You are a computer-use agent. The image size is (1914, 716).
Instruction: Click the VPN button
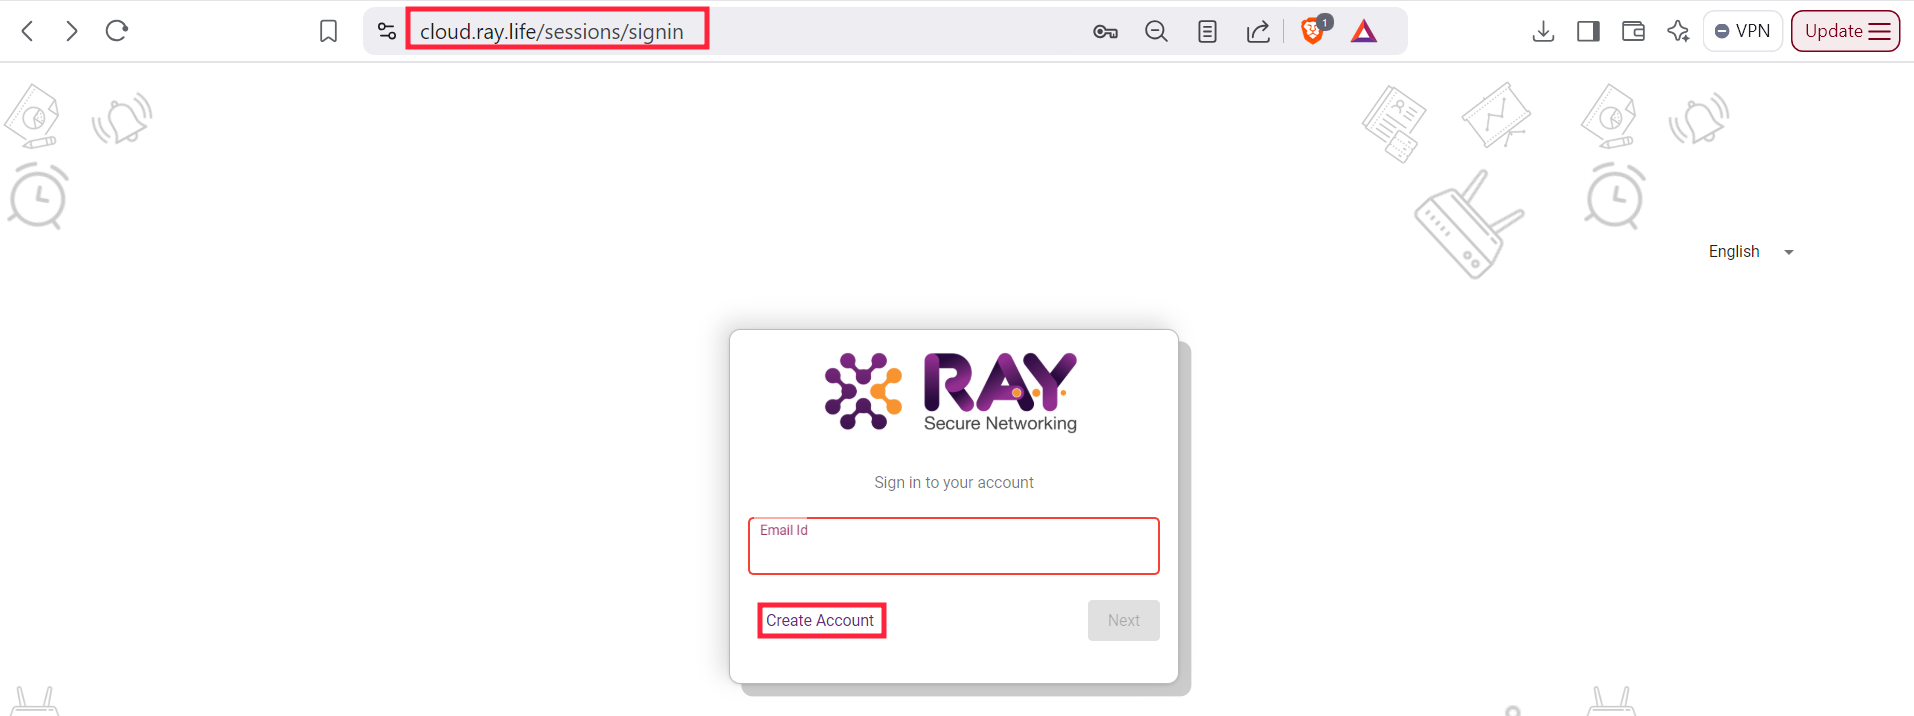(1743, 31)
